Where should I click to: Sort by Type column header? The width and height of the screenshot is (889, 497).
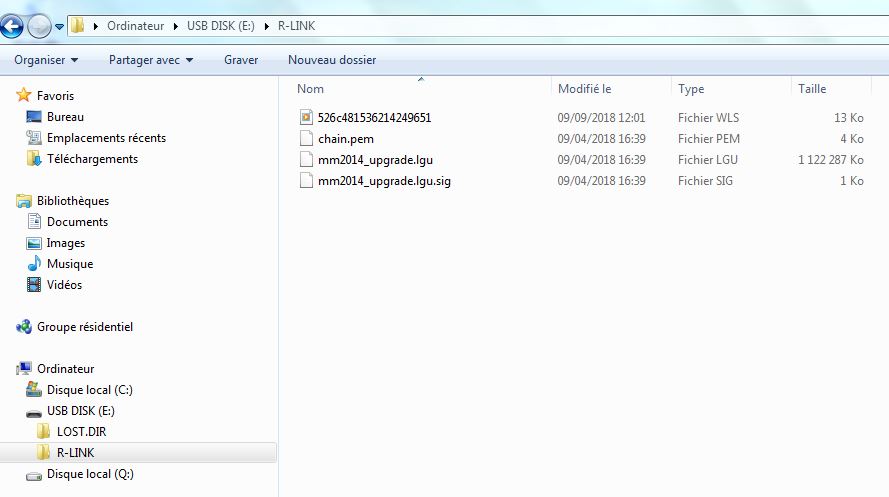[x=691, y=89]
